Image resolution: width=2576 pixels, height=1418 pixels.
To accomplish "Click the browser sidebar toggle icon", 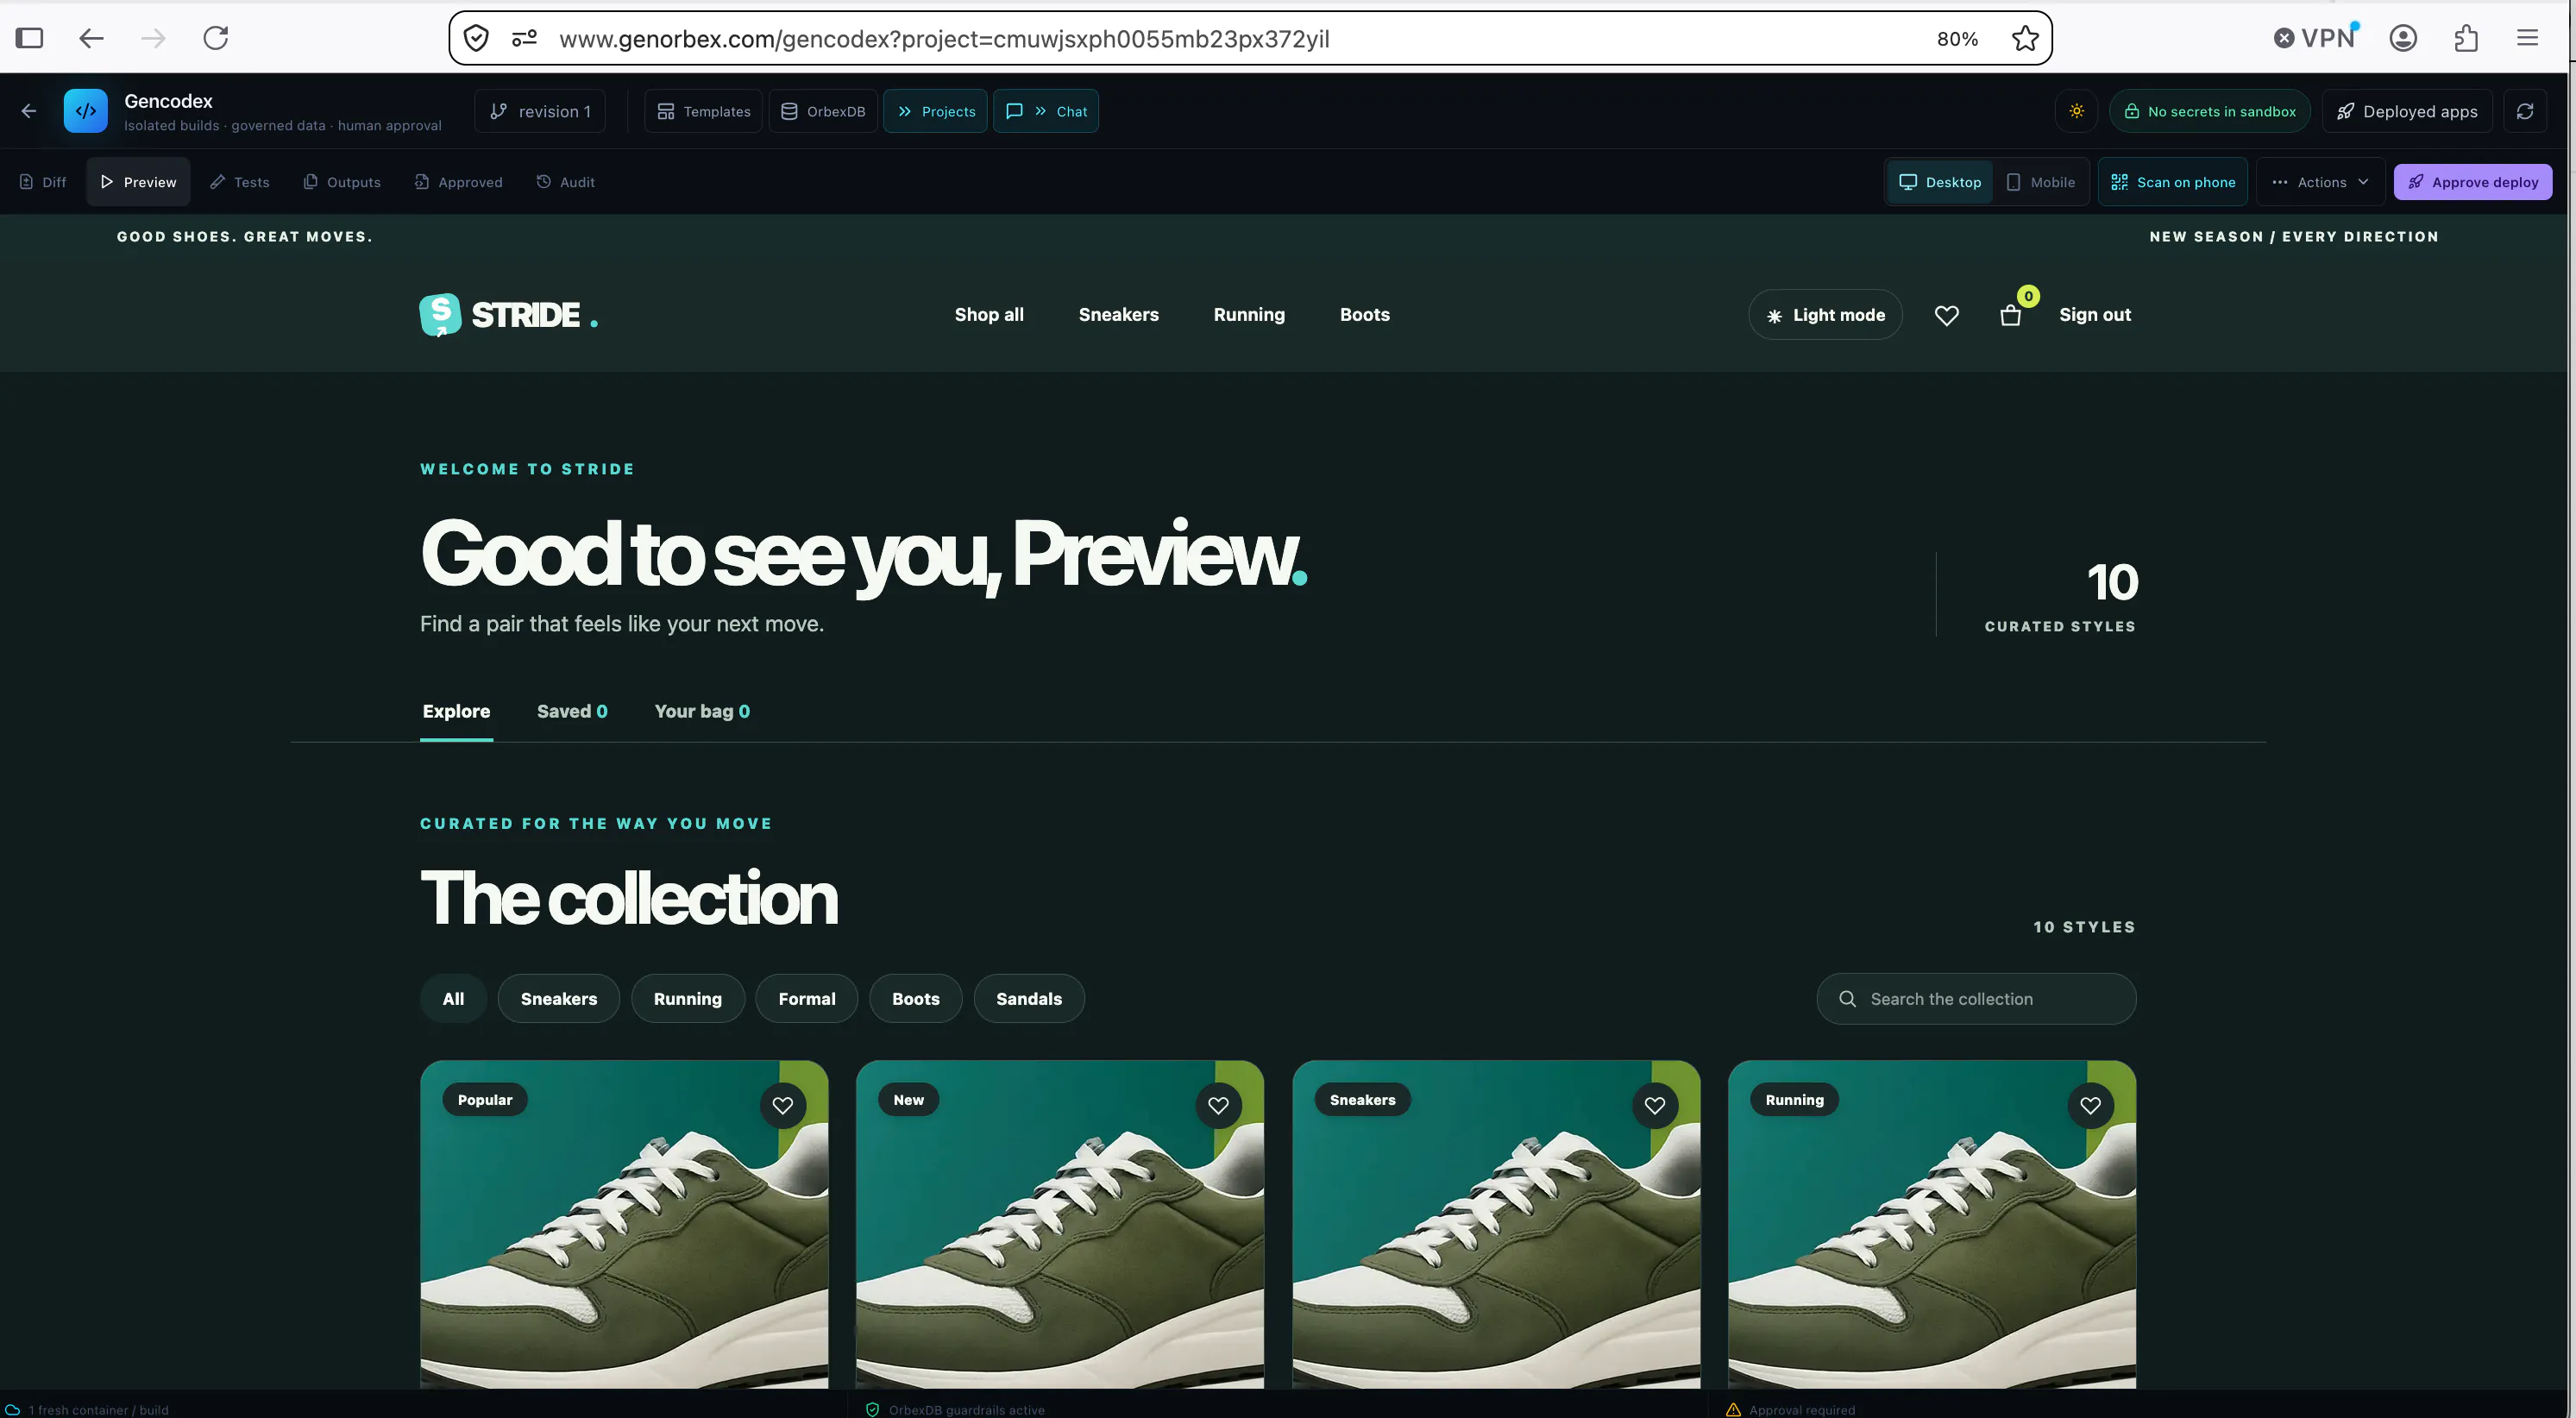I will coord(30,38).
